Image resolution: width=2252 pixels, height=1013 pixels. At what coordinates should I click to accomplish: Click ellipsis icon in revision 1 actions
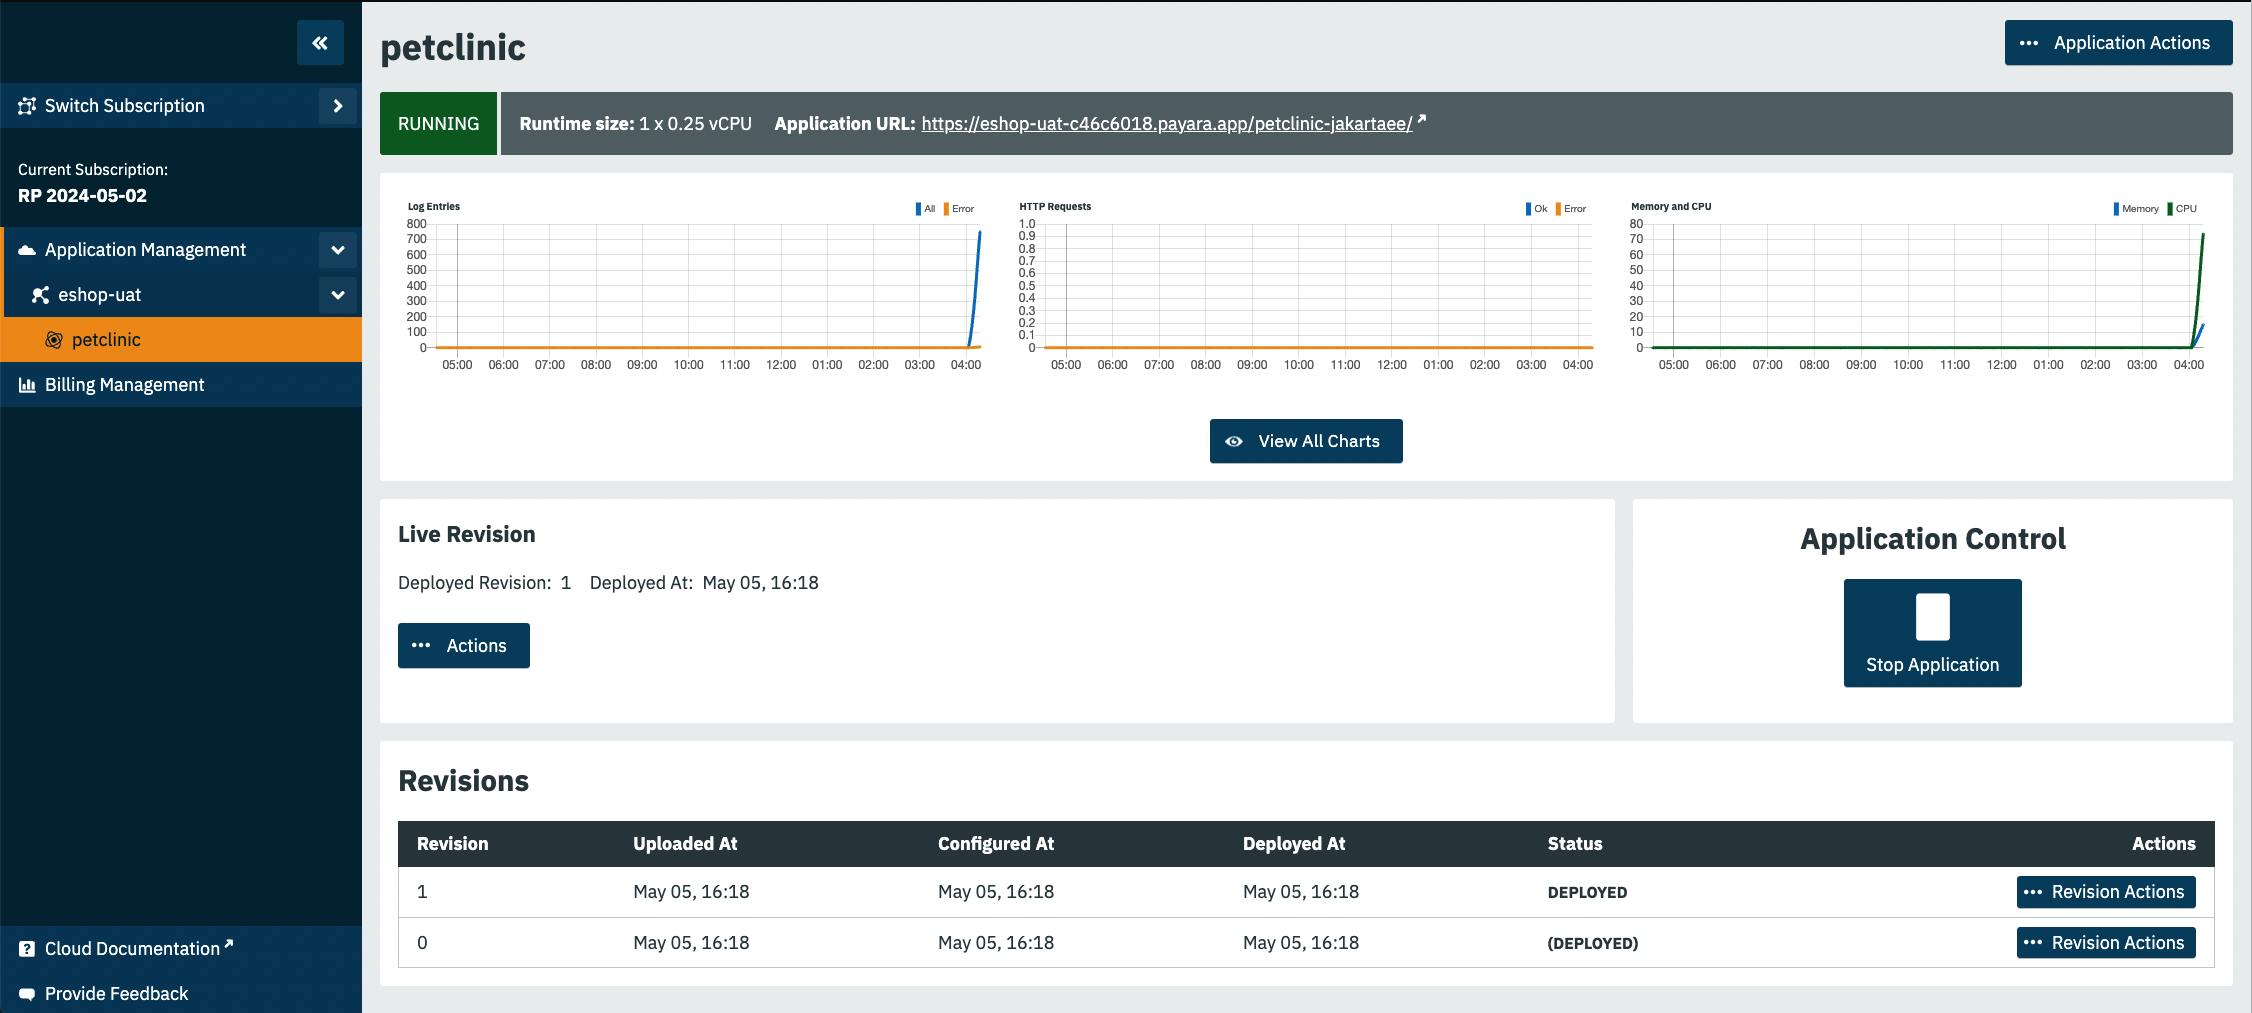pyautogui.click(x=2033, y=892)
